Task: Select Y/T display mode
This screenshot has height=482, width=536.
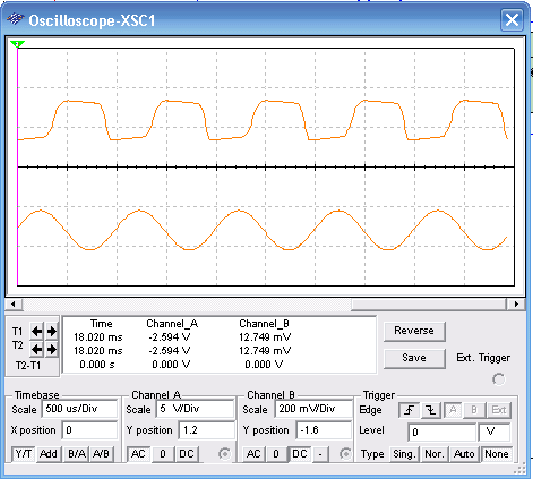Action: [23, 454]
